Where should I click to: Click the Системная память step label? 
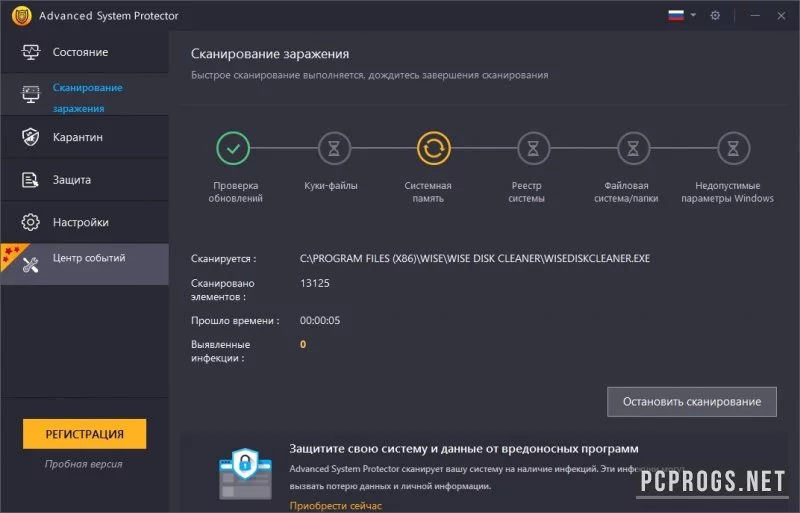428,192
